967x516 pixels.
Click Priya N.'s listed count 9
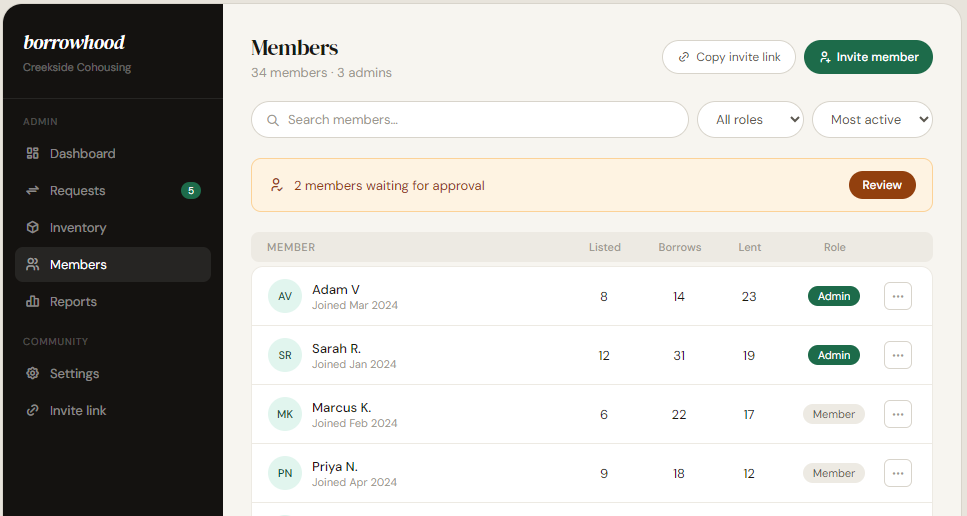pyautogui.click(x=604, y=473)
